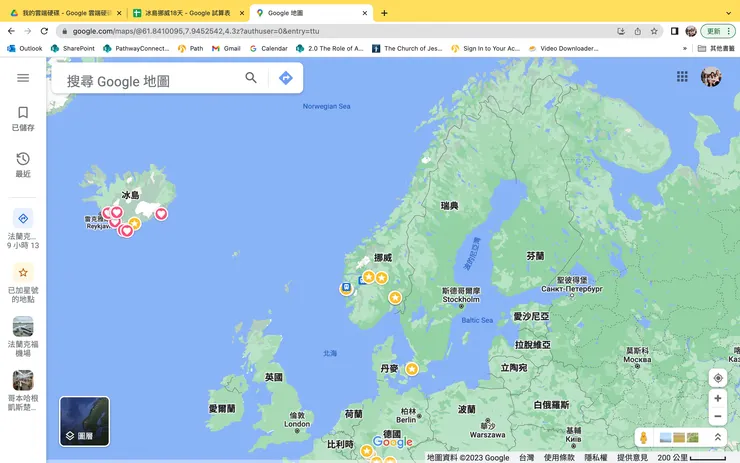Screen dimensions: 740x463
Task: Open the Google apps grid
Action: (x=682, y=76)
